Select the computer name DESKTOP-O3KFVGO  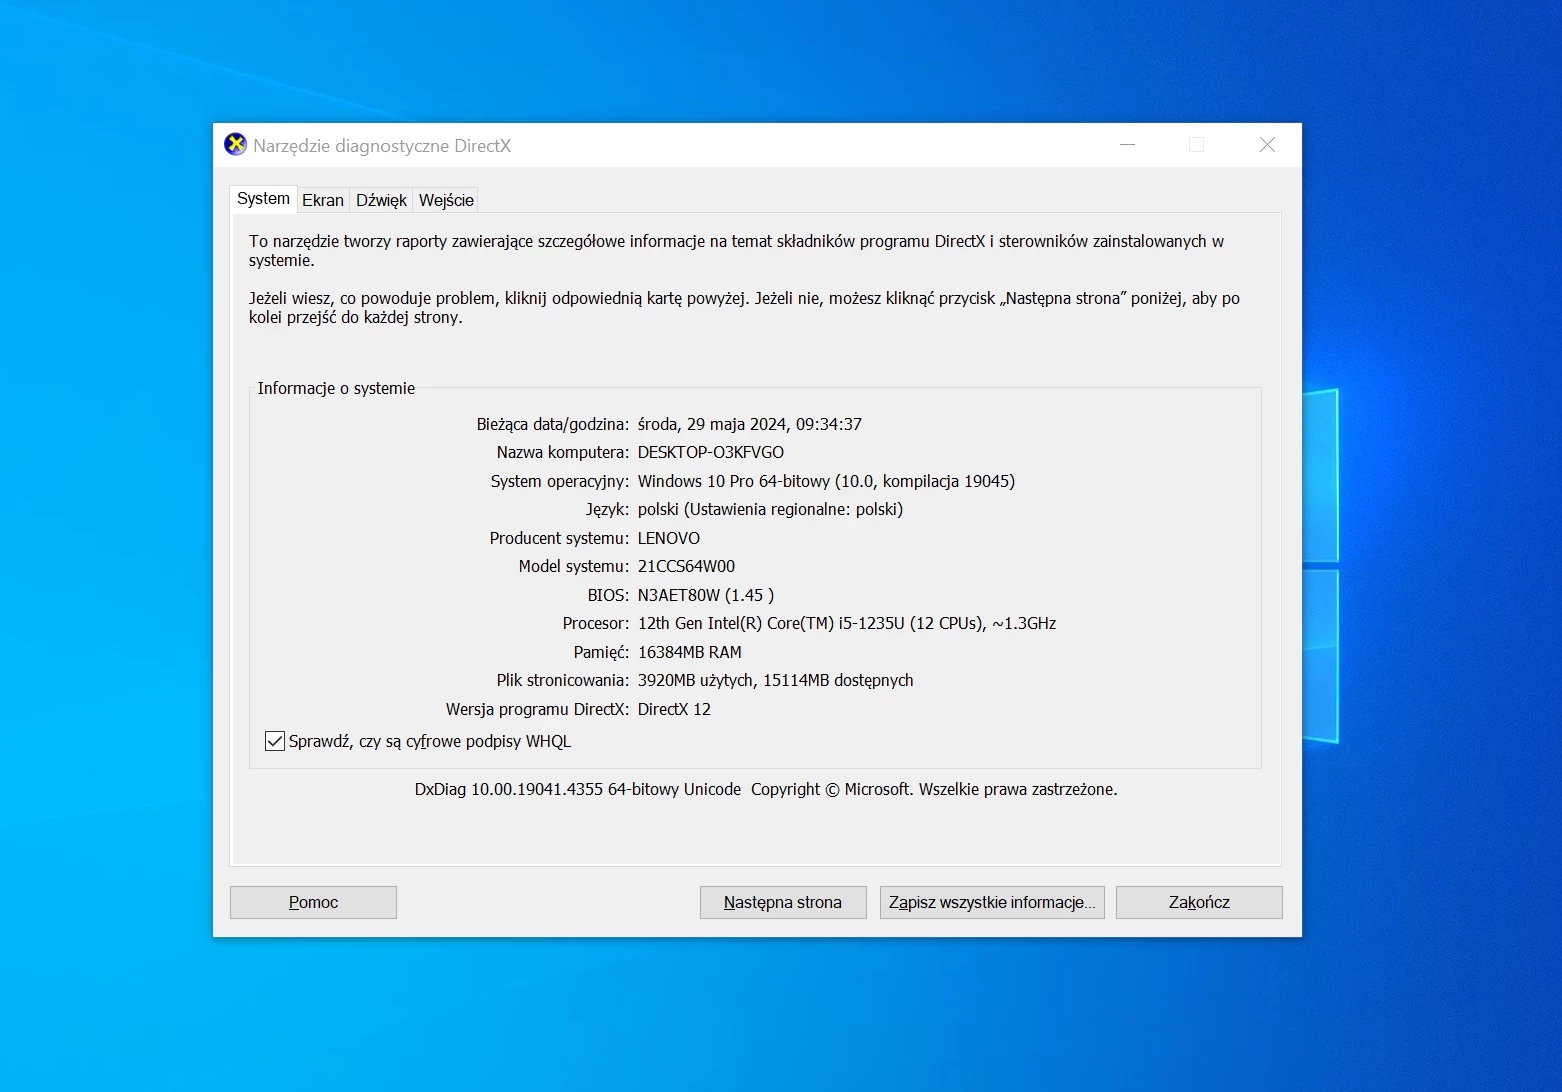[x=711, y=452]
